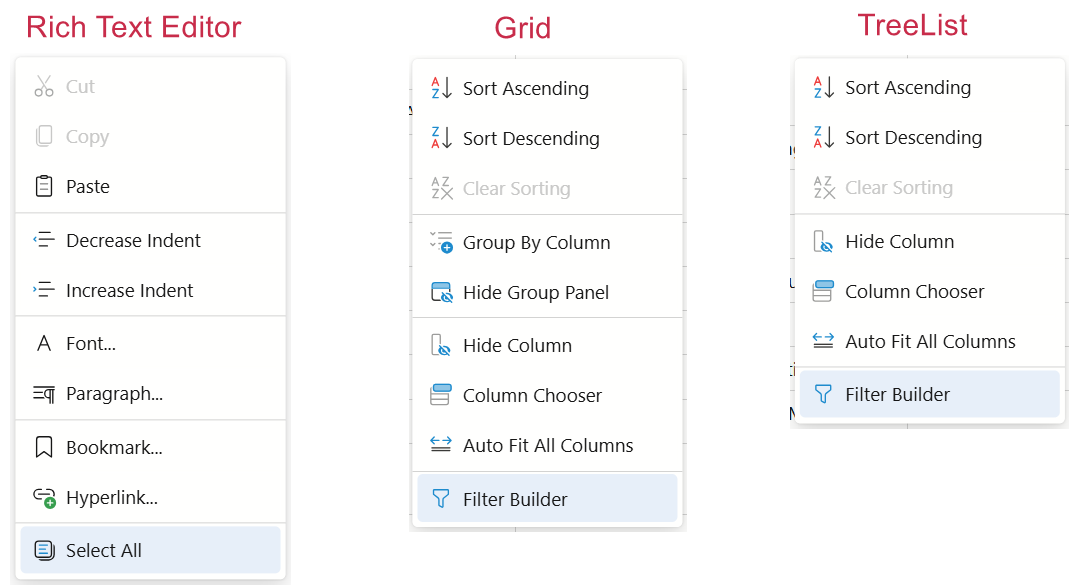Select the Auto Fit All Columns icon in TreeList
This screenshot has width=1086, height=587.
pos(822,341)
